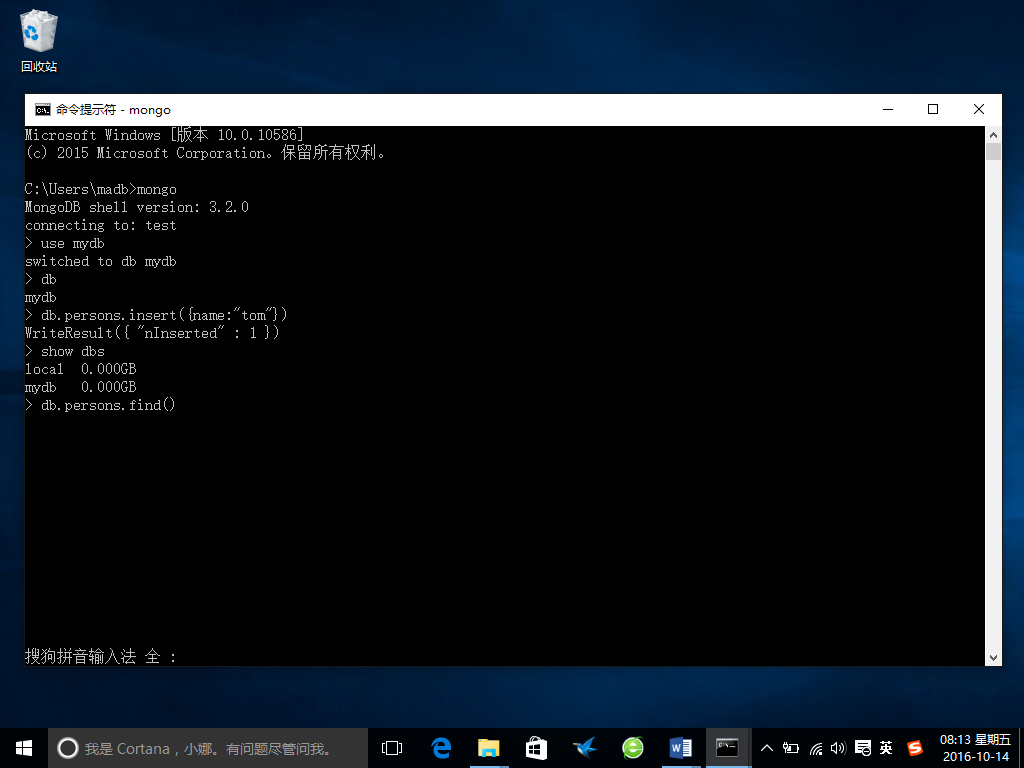Open Task View on the taskbar
Screen dimensions: 1024x768
(392, 748)
